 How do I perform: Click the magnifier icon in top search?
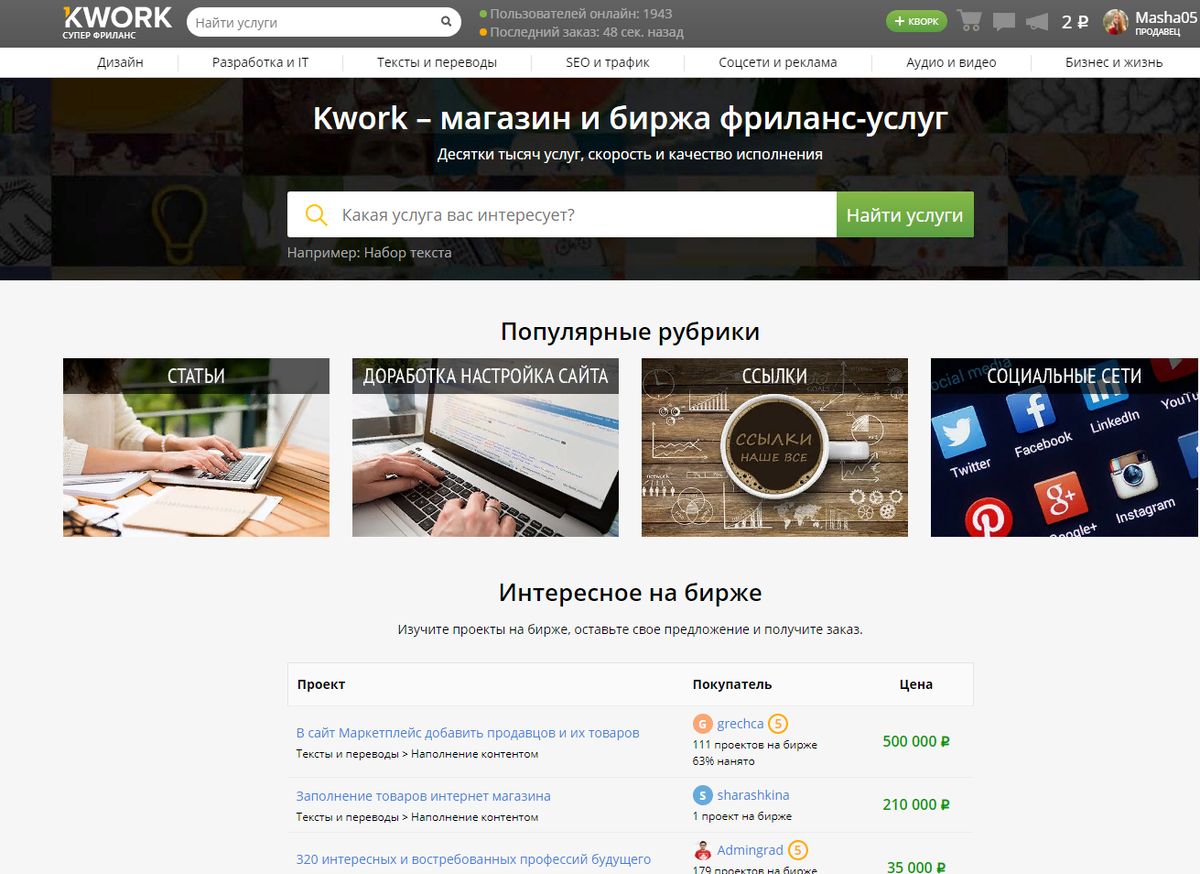(x=446, y=22)
